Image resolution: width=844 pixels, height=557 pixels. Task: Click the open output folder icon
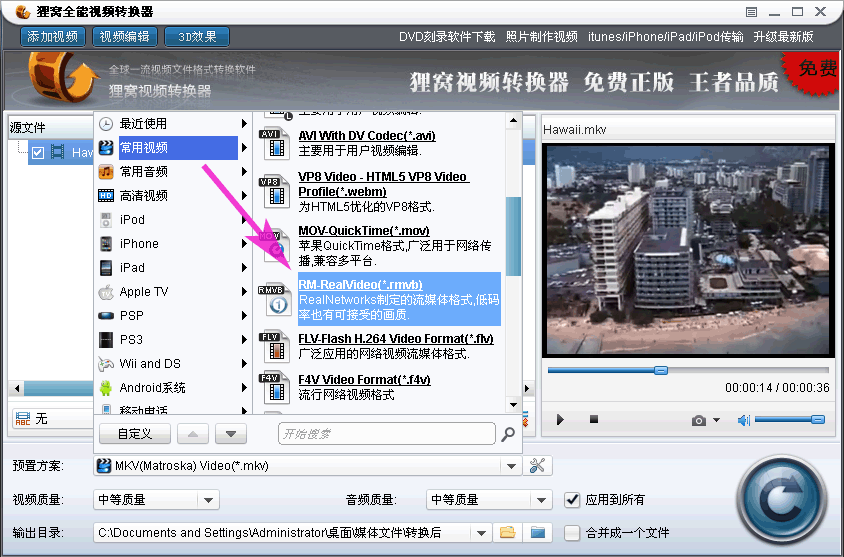tap(538, 533)
